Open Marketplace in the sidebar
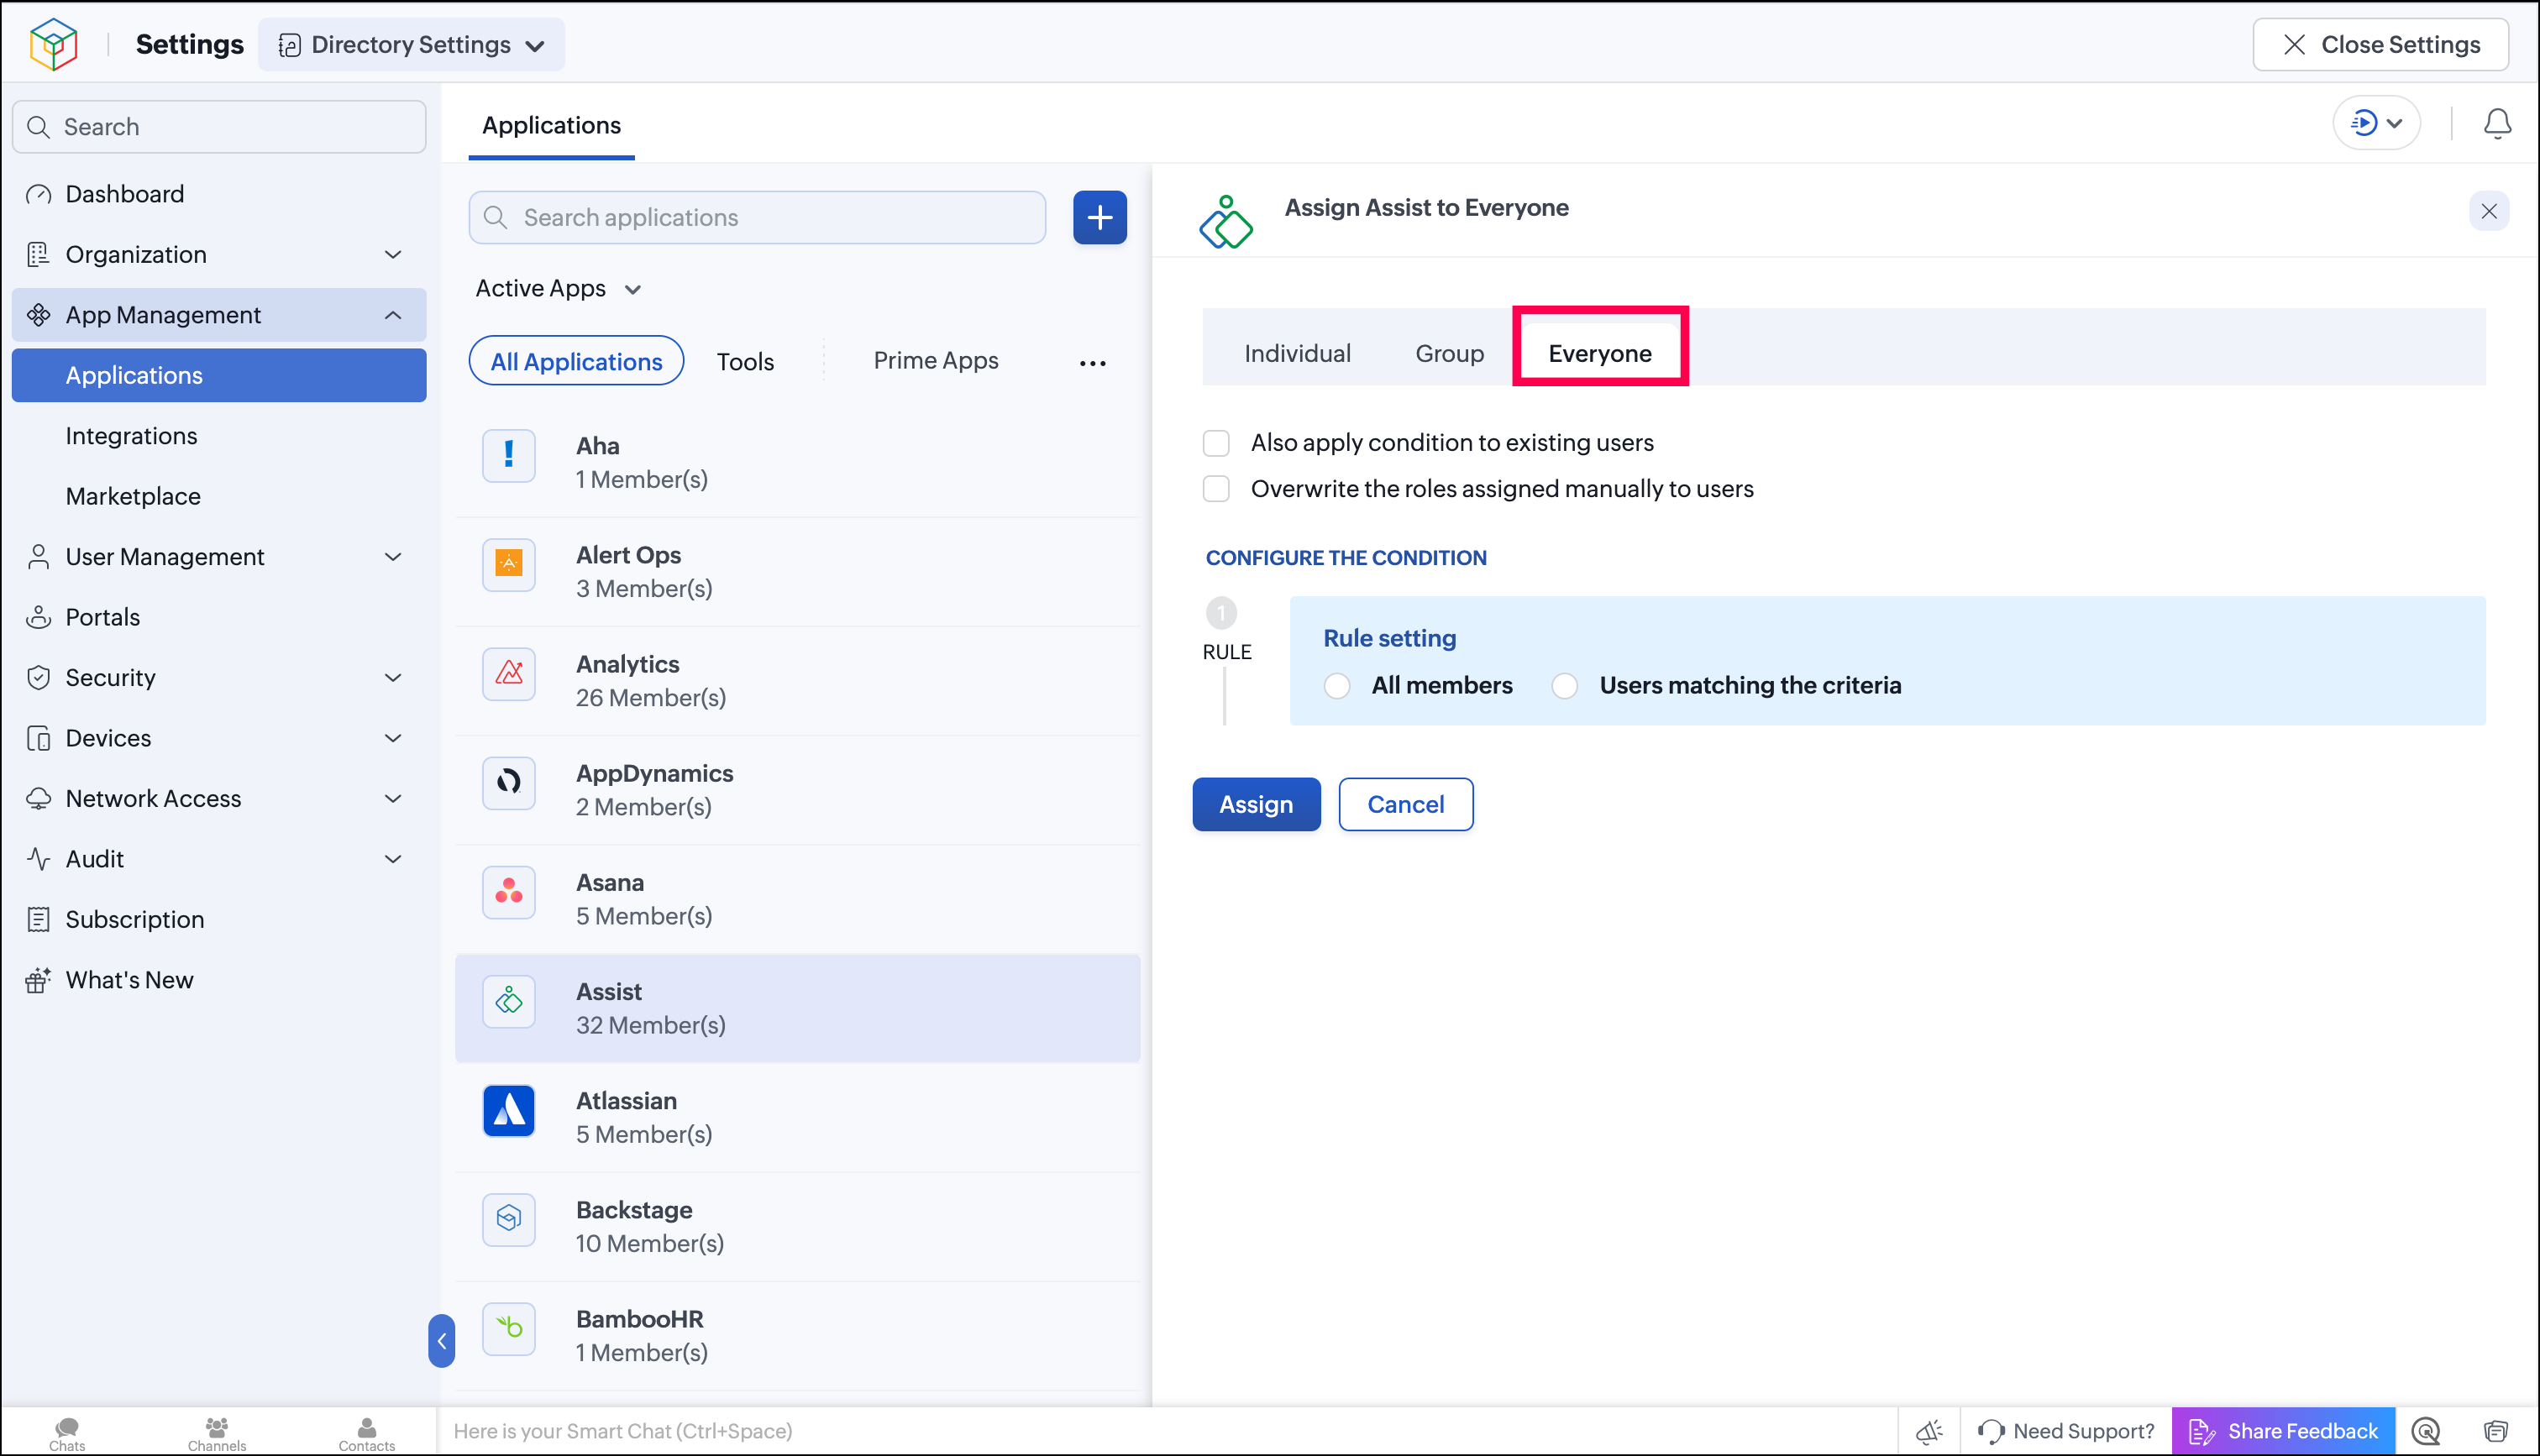This screenshot has width=2540, height=1456. coord(219,496)
